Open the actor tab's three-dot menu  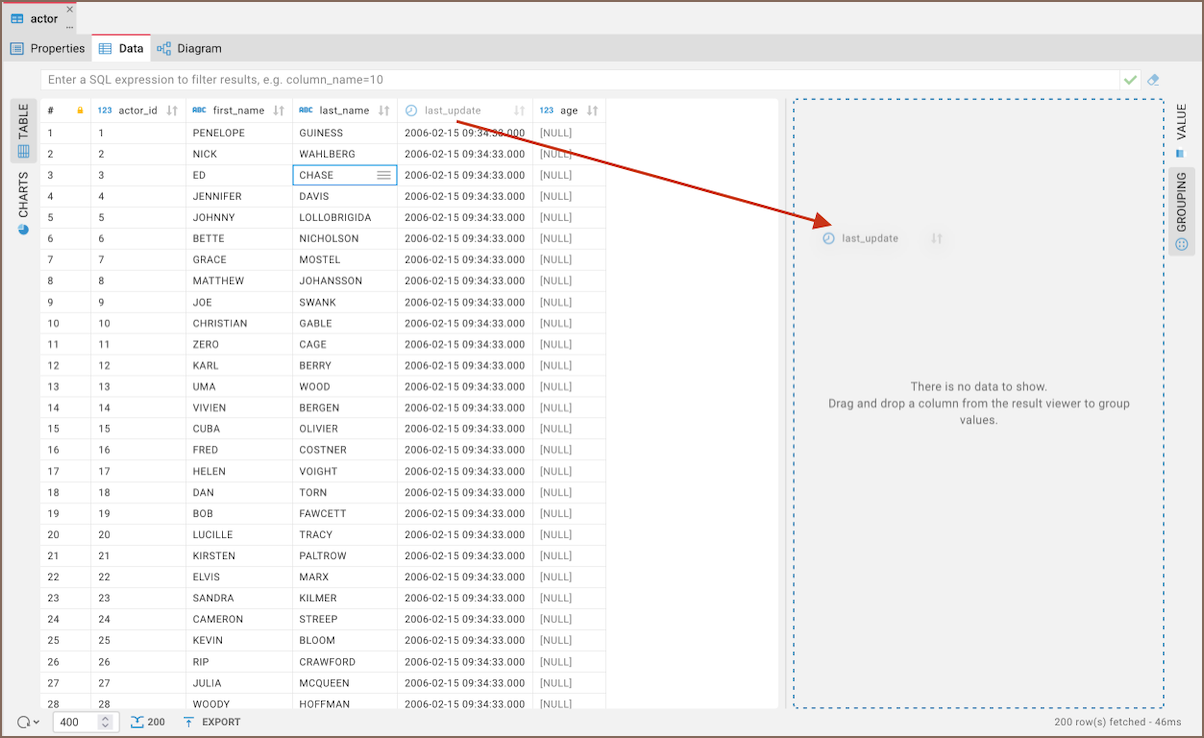click(x=70, y=26)
